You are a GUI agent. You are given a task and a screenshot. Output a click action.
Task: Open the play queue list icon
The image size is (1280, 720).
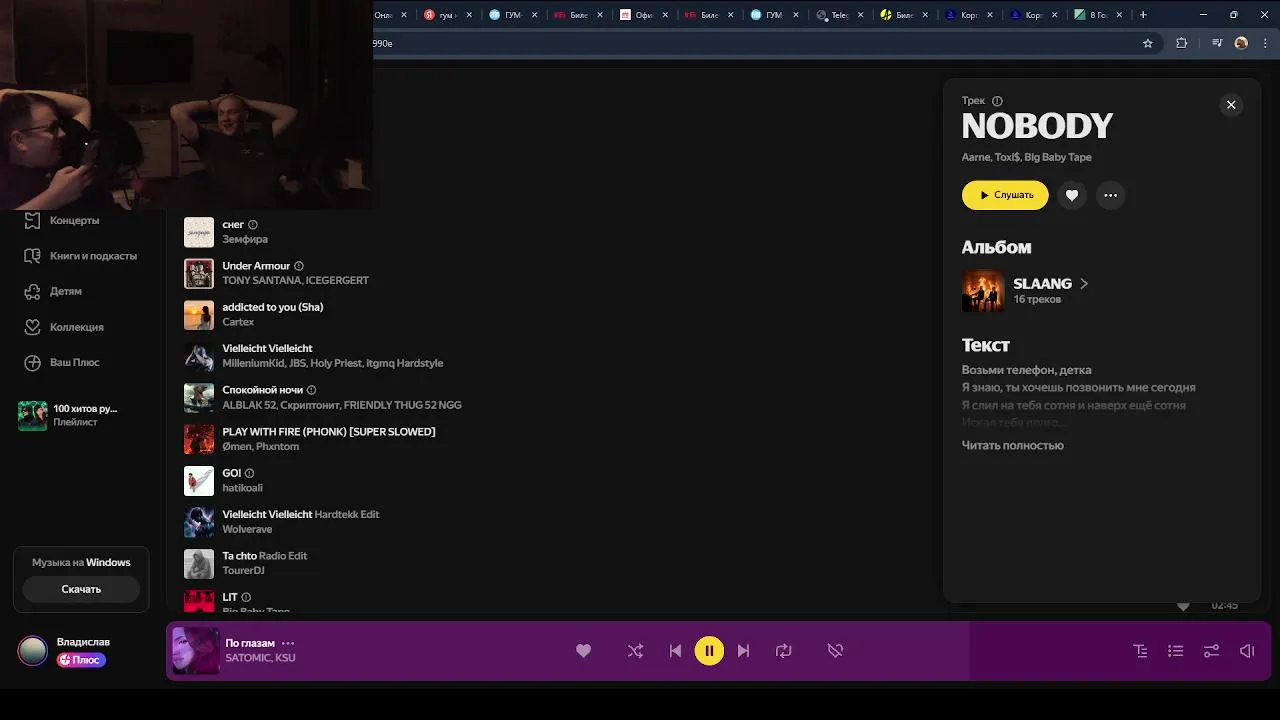click(x=1175, y=651)
